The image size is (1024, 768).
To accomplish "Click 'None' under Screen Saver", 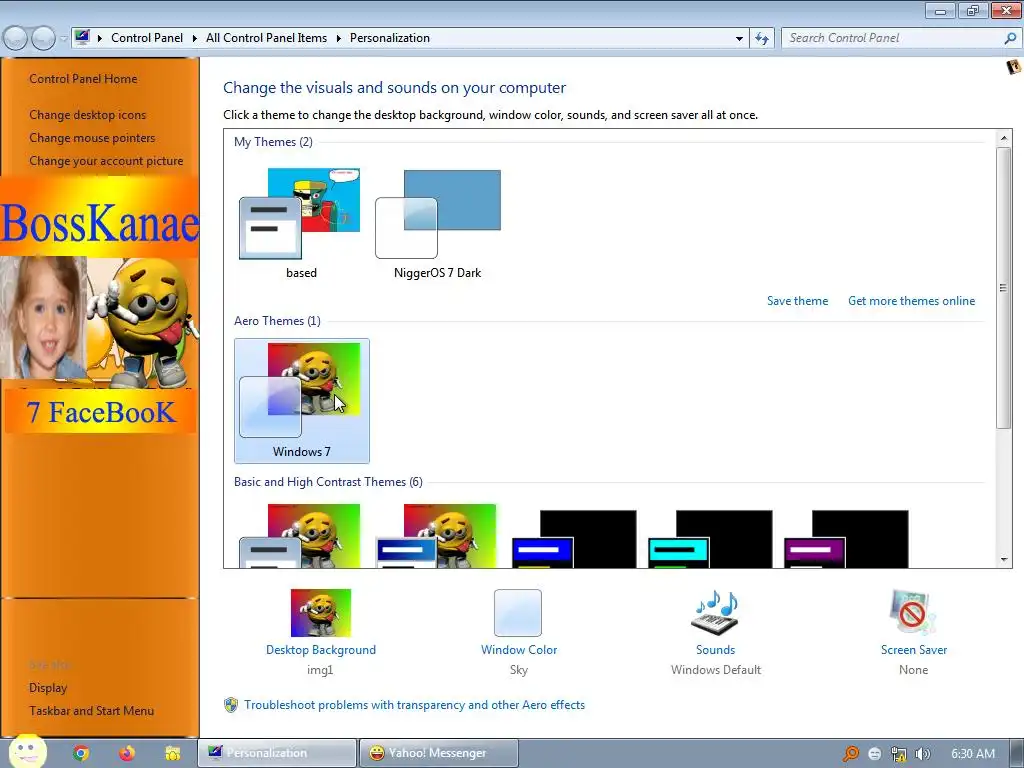I will point(913,669).
